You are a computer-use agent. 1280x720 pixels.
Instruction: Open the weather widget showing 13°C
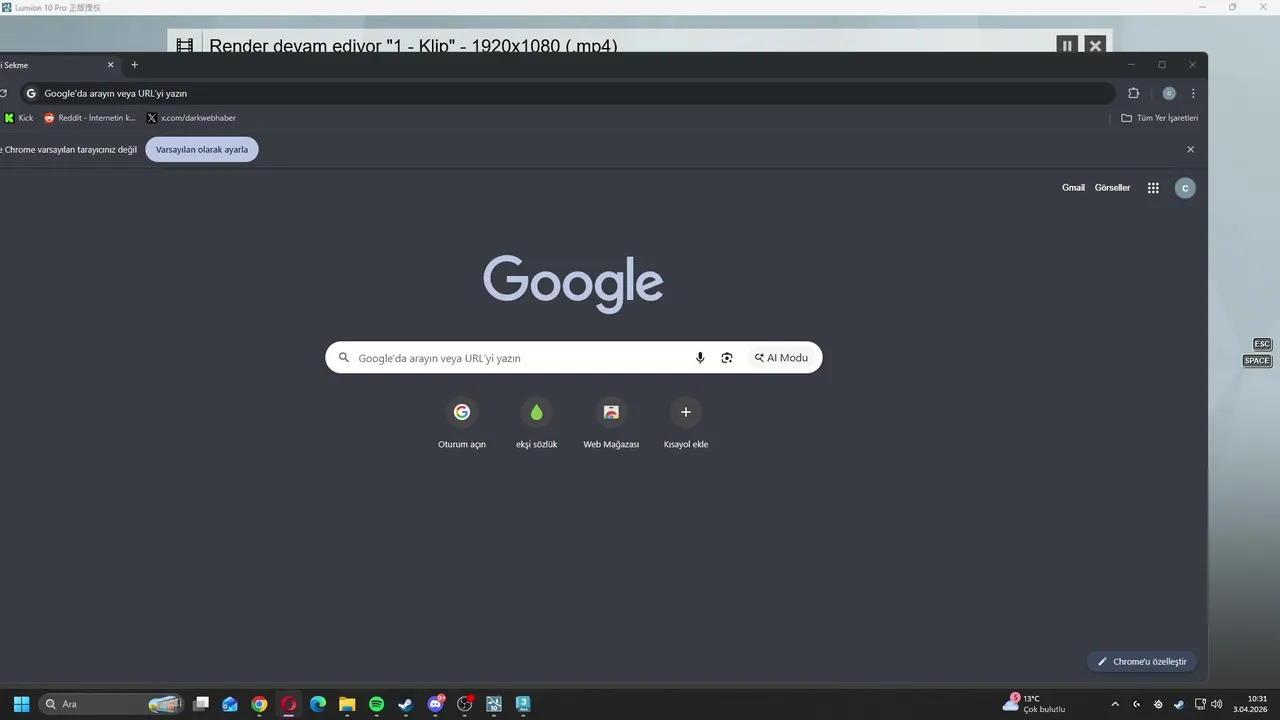(1035, 704)
